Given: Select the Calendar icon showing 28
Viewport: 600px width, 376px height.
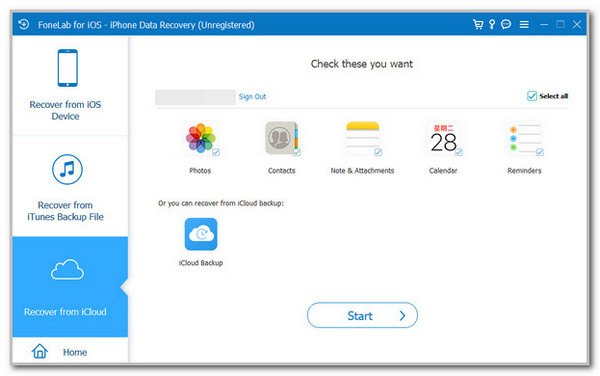Looking at the screenshot, I should click(443, 138).
